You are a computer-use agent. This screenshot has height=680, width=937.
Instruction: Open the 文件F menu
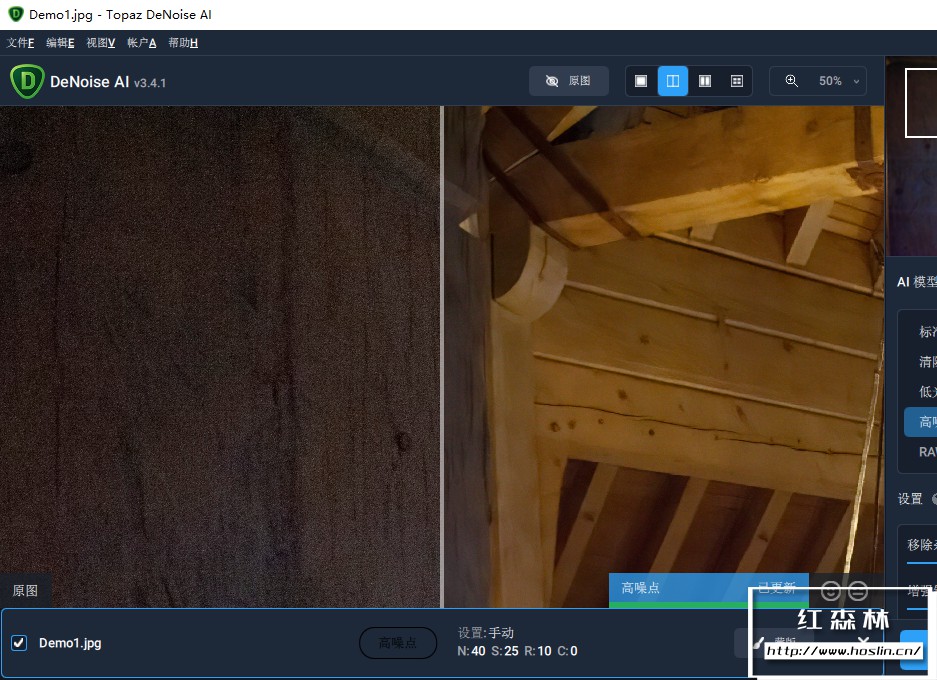[x=20, y=43]
